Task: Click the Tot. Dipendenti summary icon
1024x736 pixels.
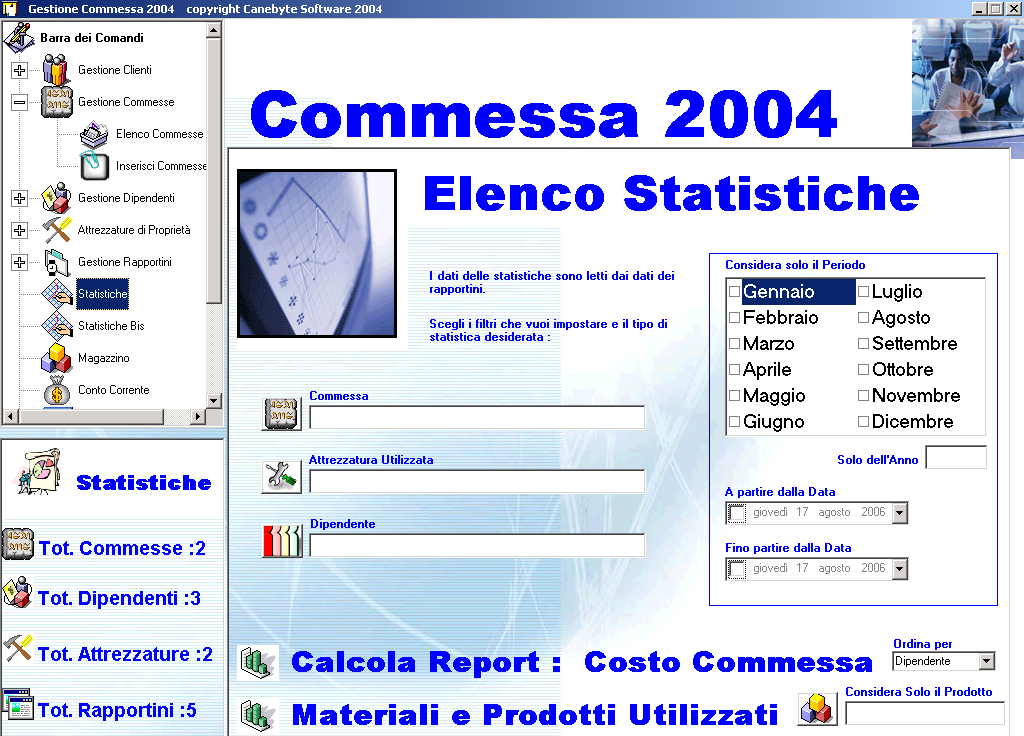Action: tap(18, 592)
